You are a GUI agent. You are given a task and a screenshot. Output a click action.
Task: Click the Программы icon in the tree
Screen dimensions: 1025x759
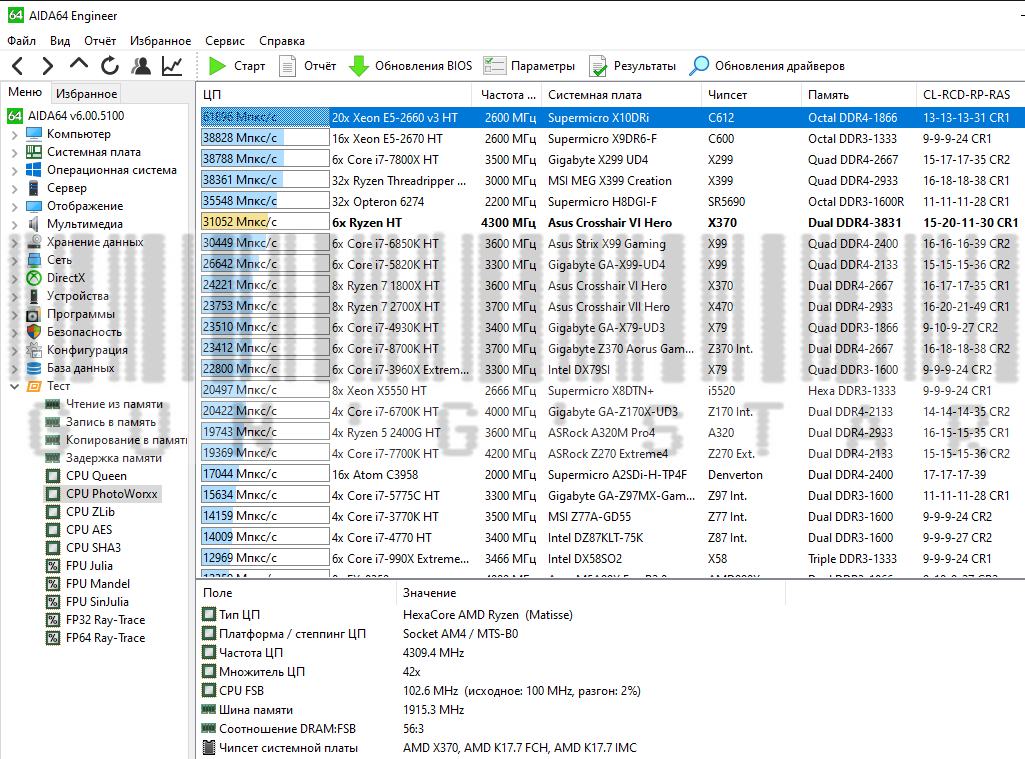[x=34, y=314]
